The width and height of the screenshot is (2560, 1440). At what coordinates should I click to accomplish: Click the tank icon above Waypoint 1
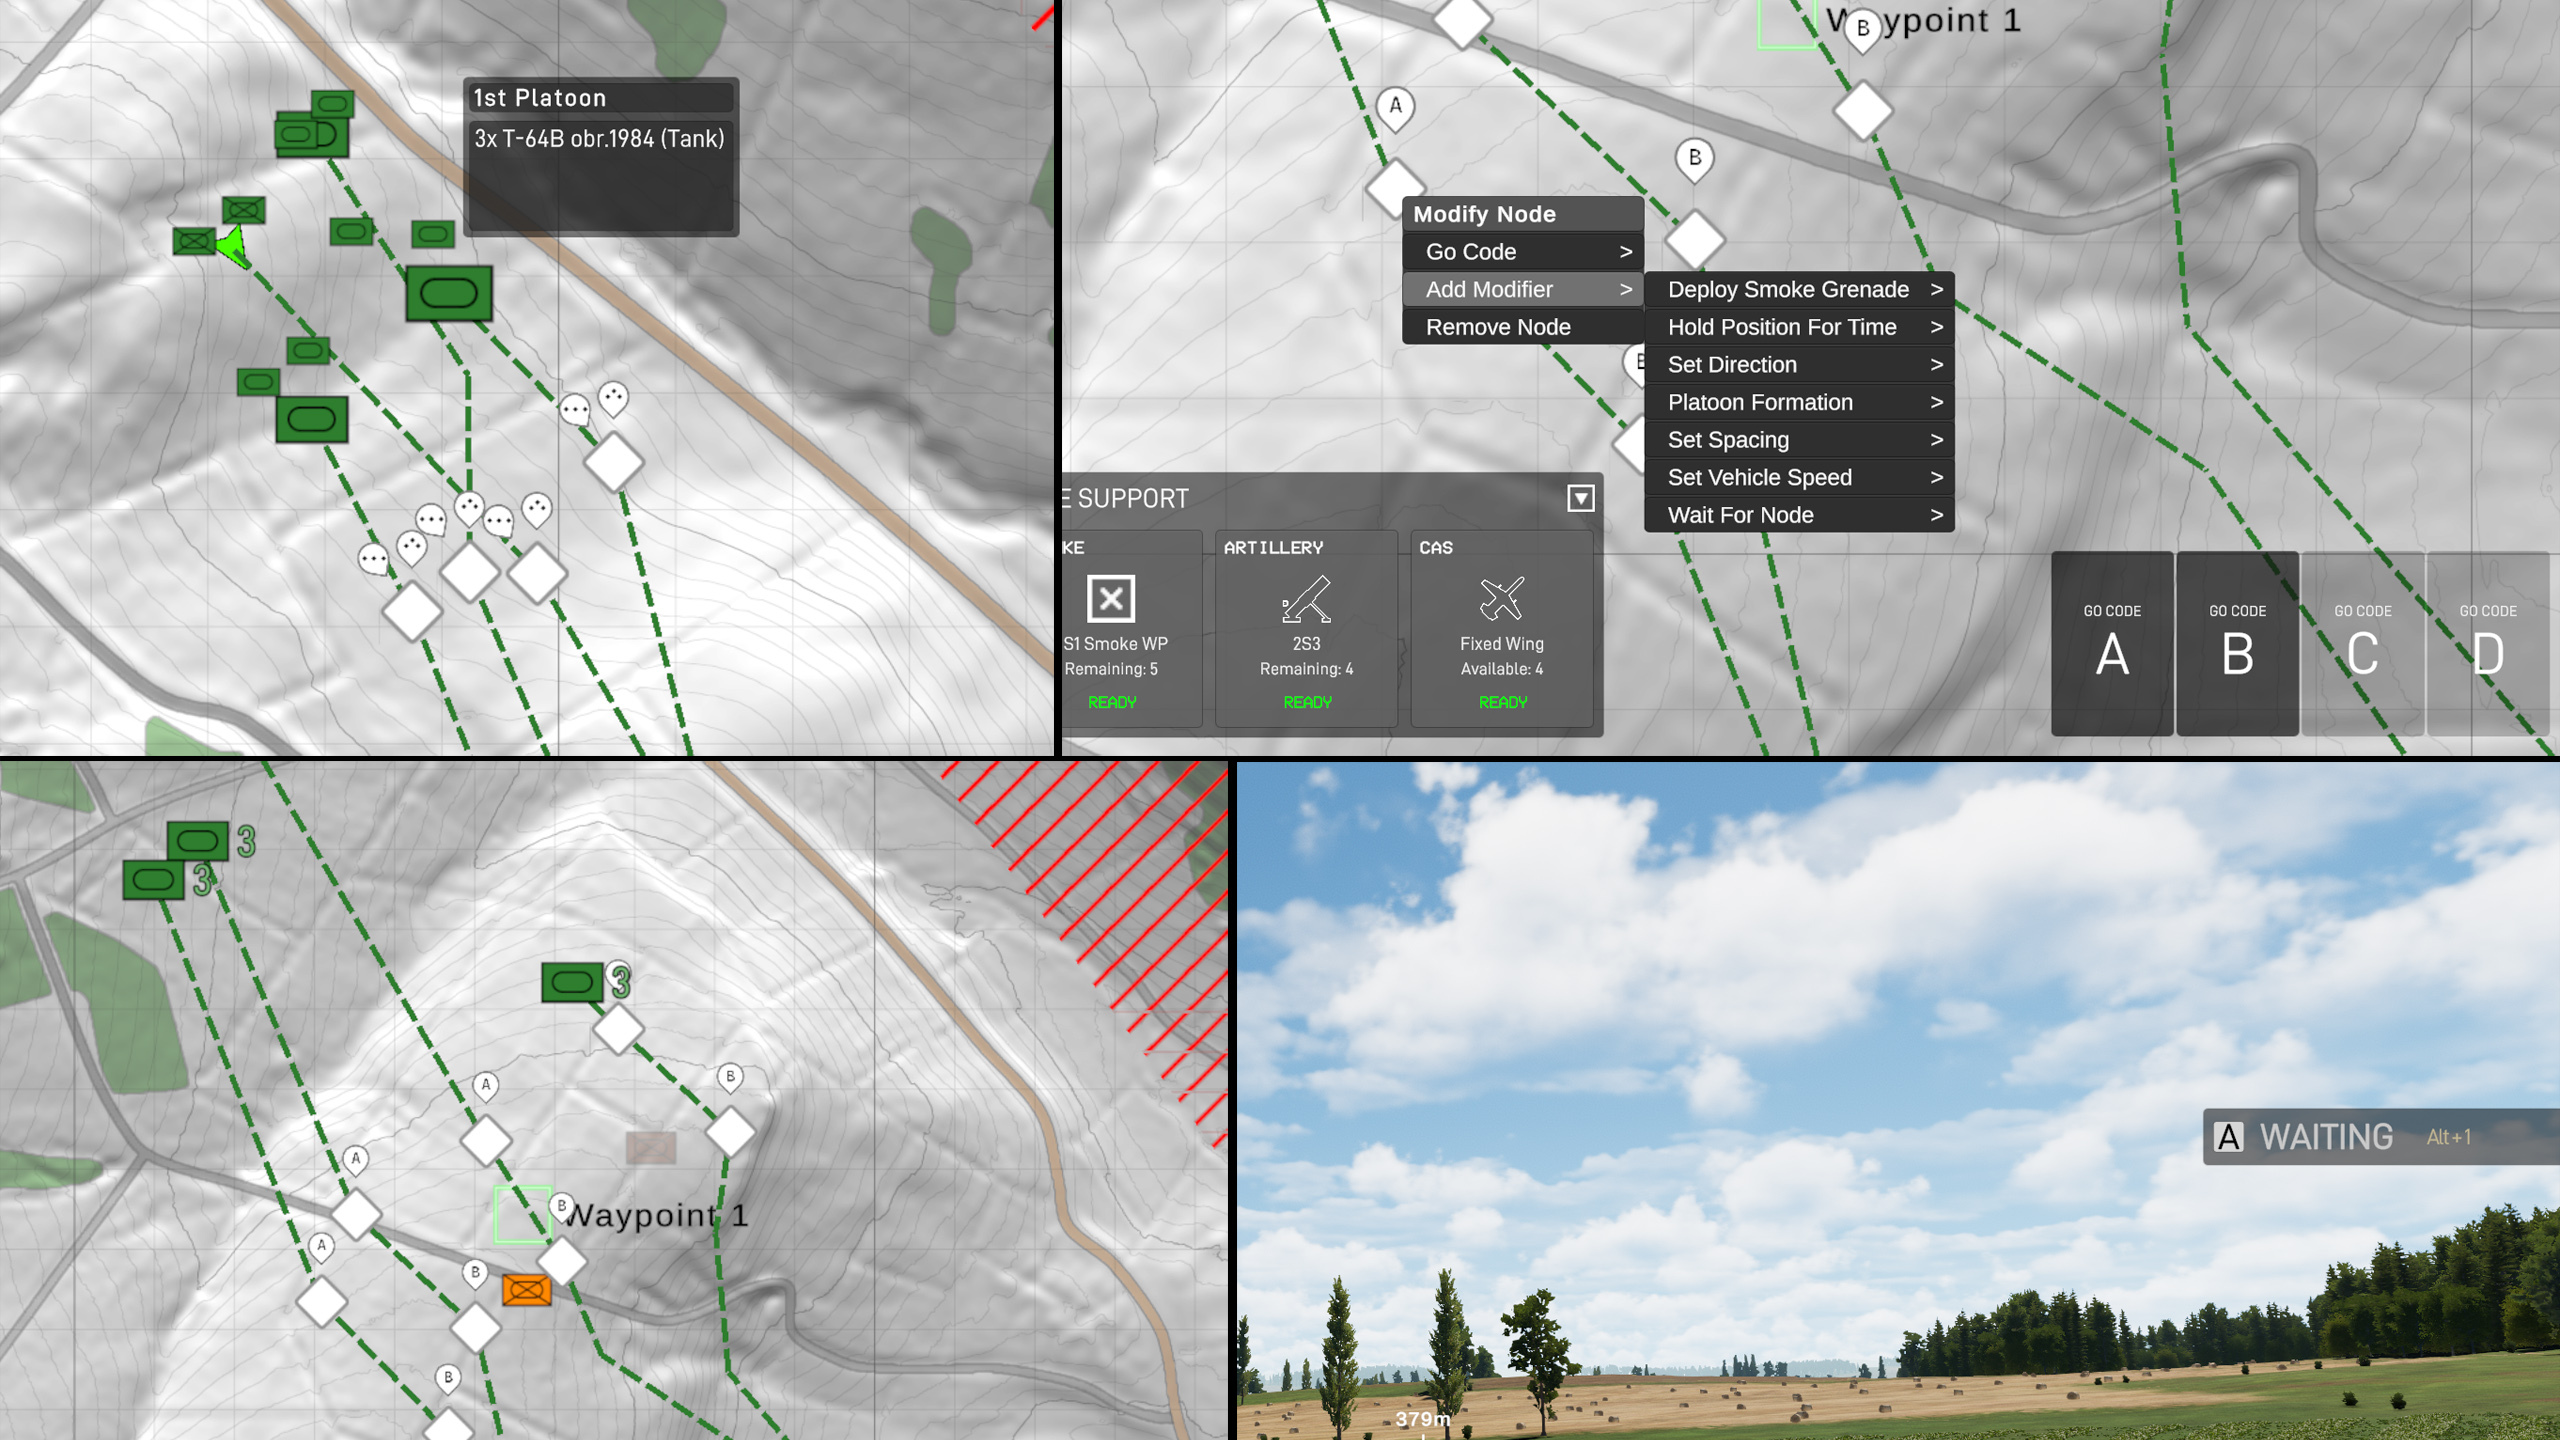[572, 982]
